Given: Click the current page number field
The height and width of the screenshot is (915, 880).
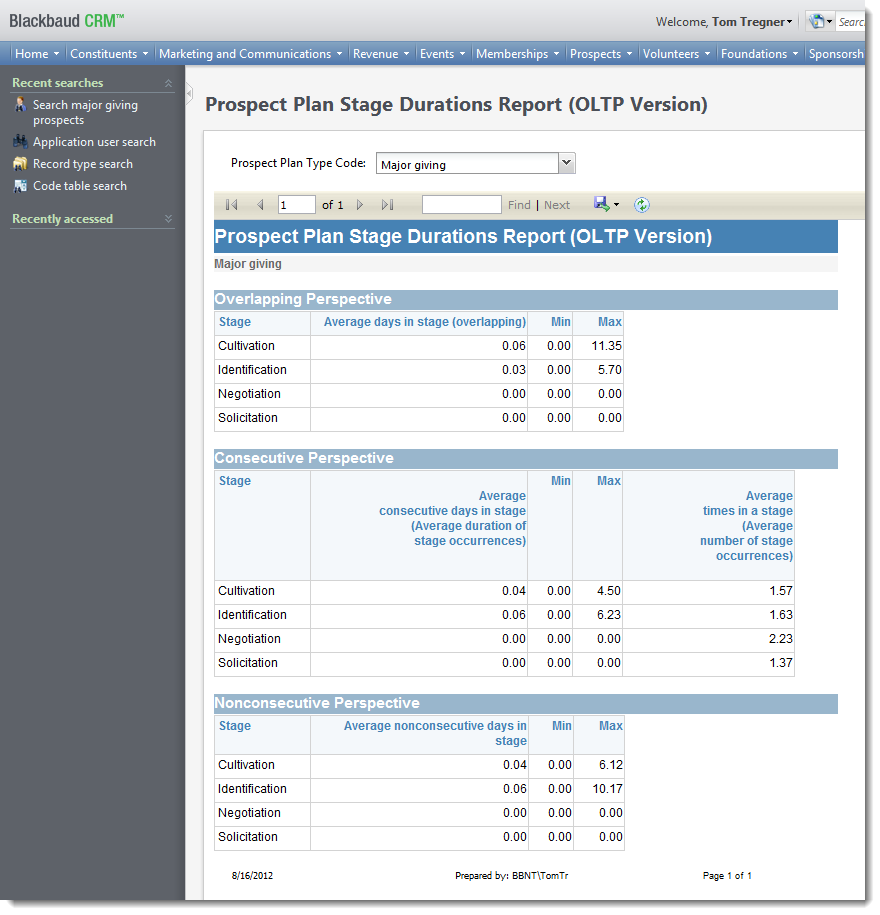Looking at the screenshot, I should [x=296, y=205].
